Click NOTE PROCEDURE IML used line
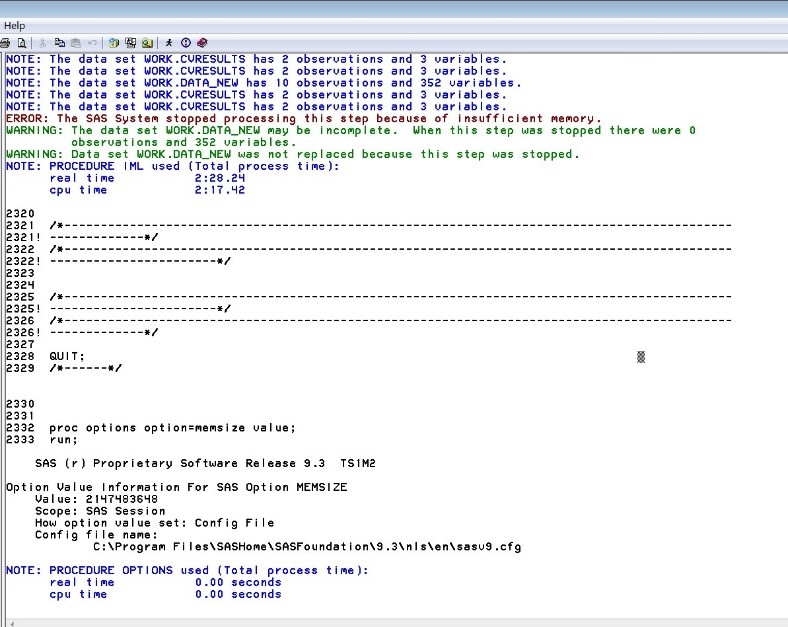788x627 pixels. click(x=173, y=166)
